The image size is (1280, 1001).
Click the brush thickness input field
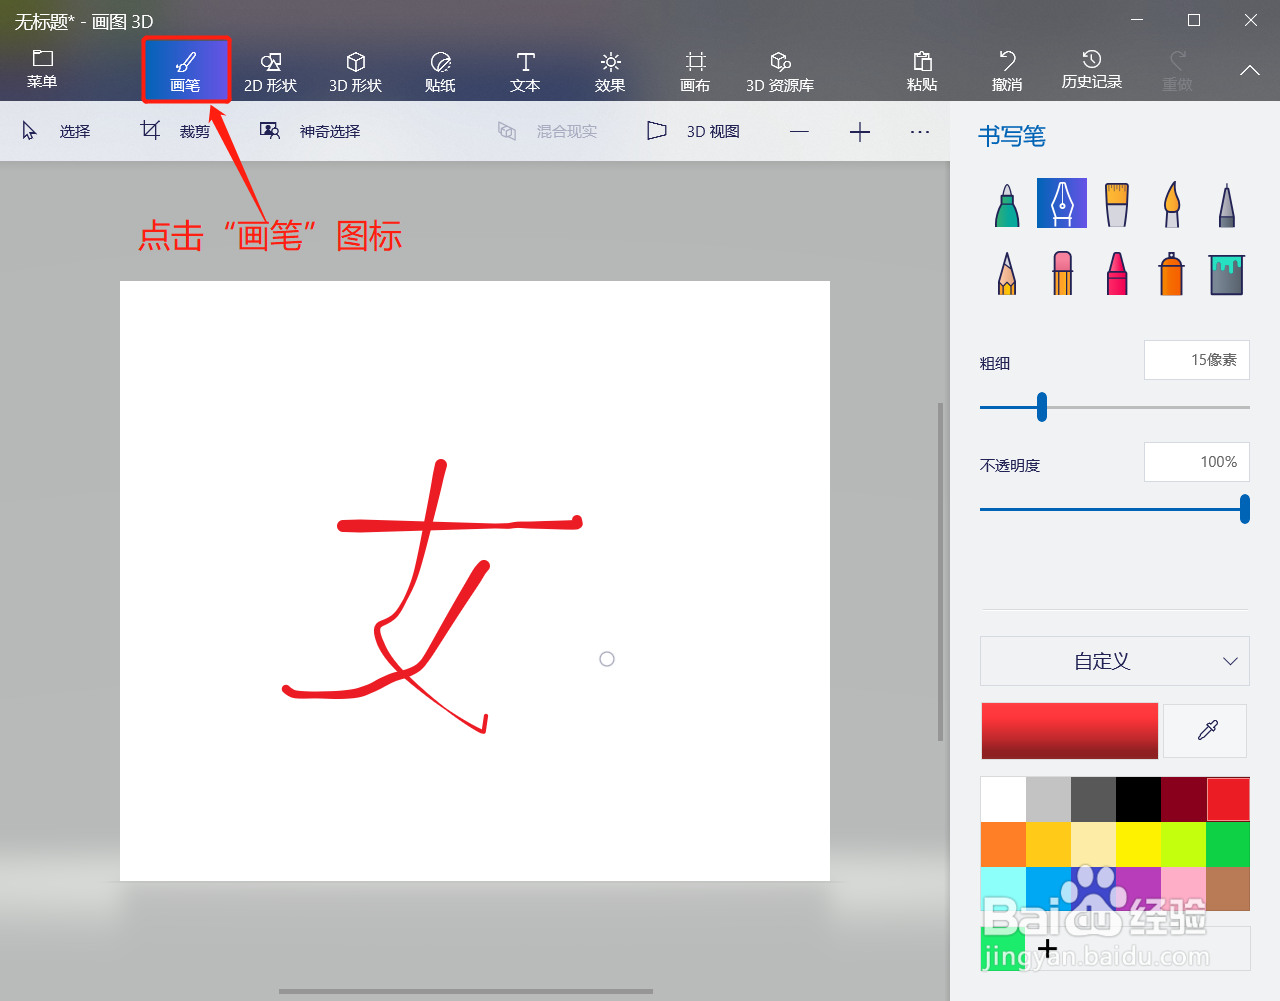pos(1197,360)
